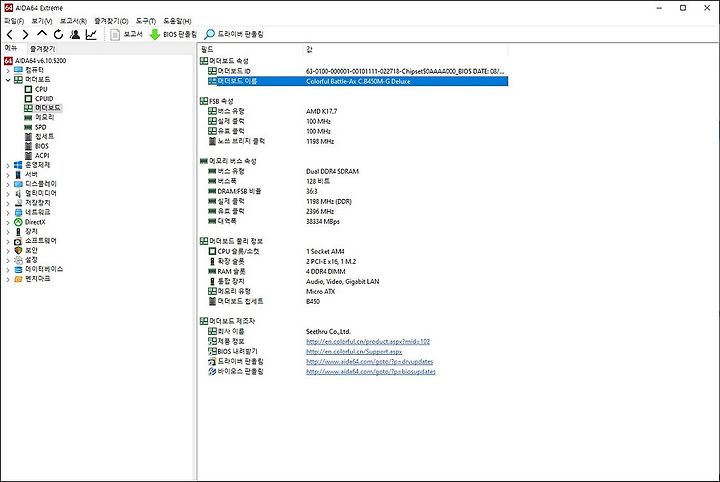Expand the 서버 node chevron

click(8, 174)
